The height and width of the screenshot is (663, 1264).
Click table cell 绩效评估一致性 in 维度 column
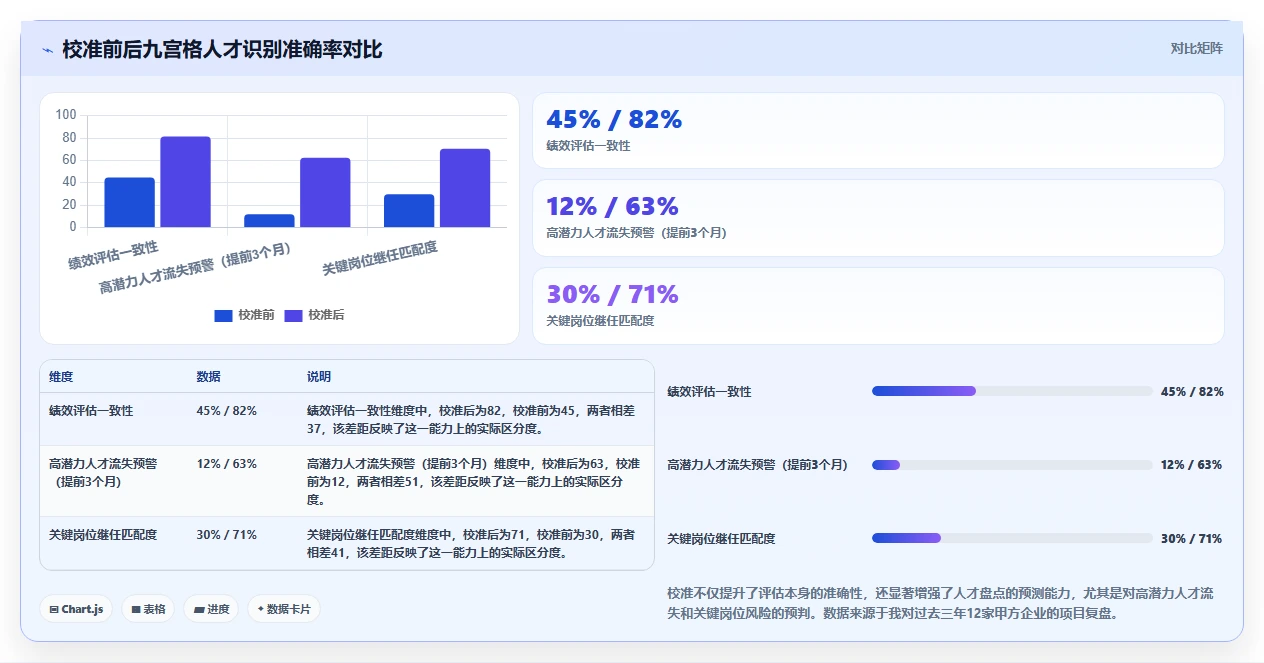(91, 411)
